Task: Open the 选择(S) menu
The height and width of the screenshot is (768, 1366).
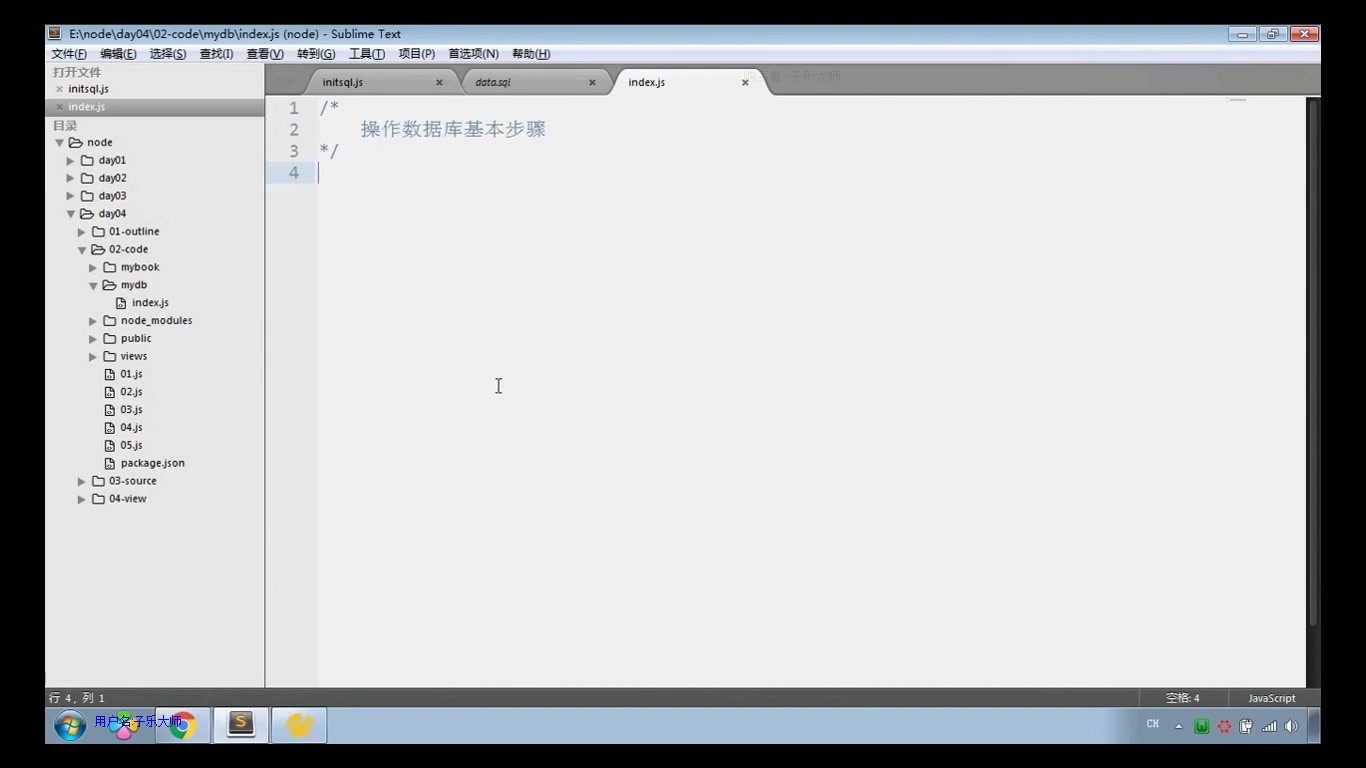Action: tap(168, 54)
